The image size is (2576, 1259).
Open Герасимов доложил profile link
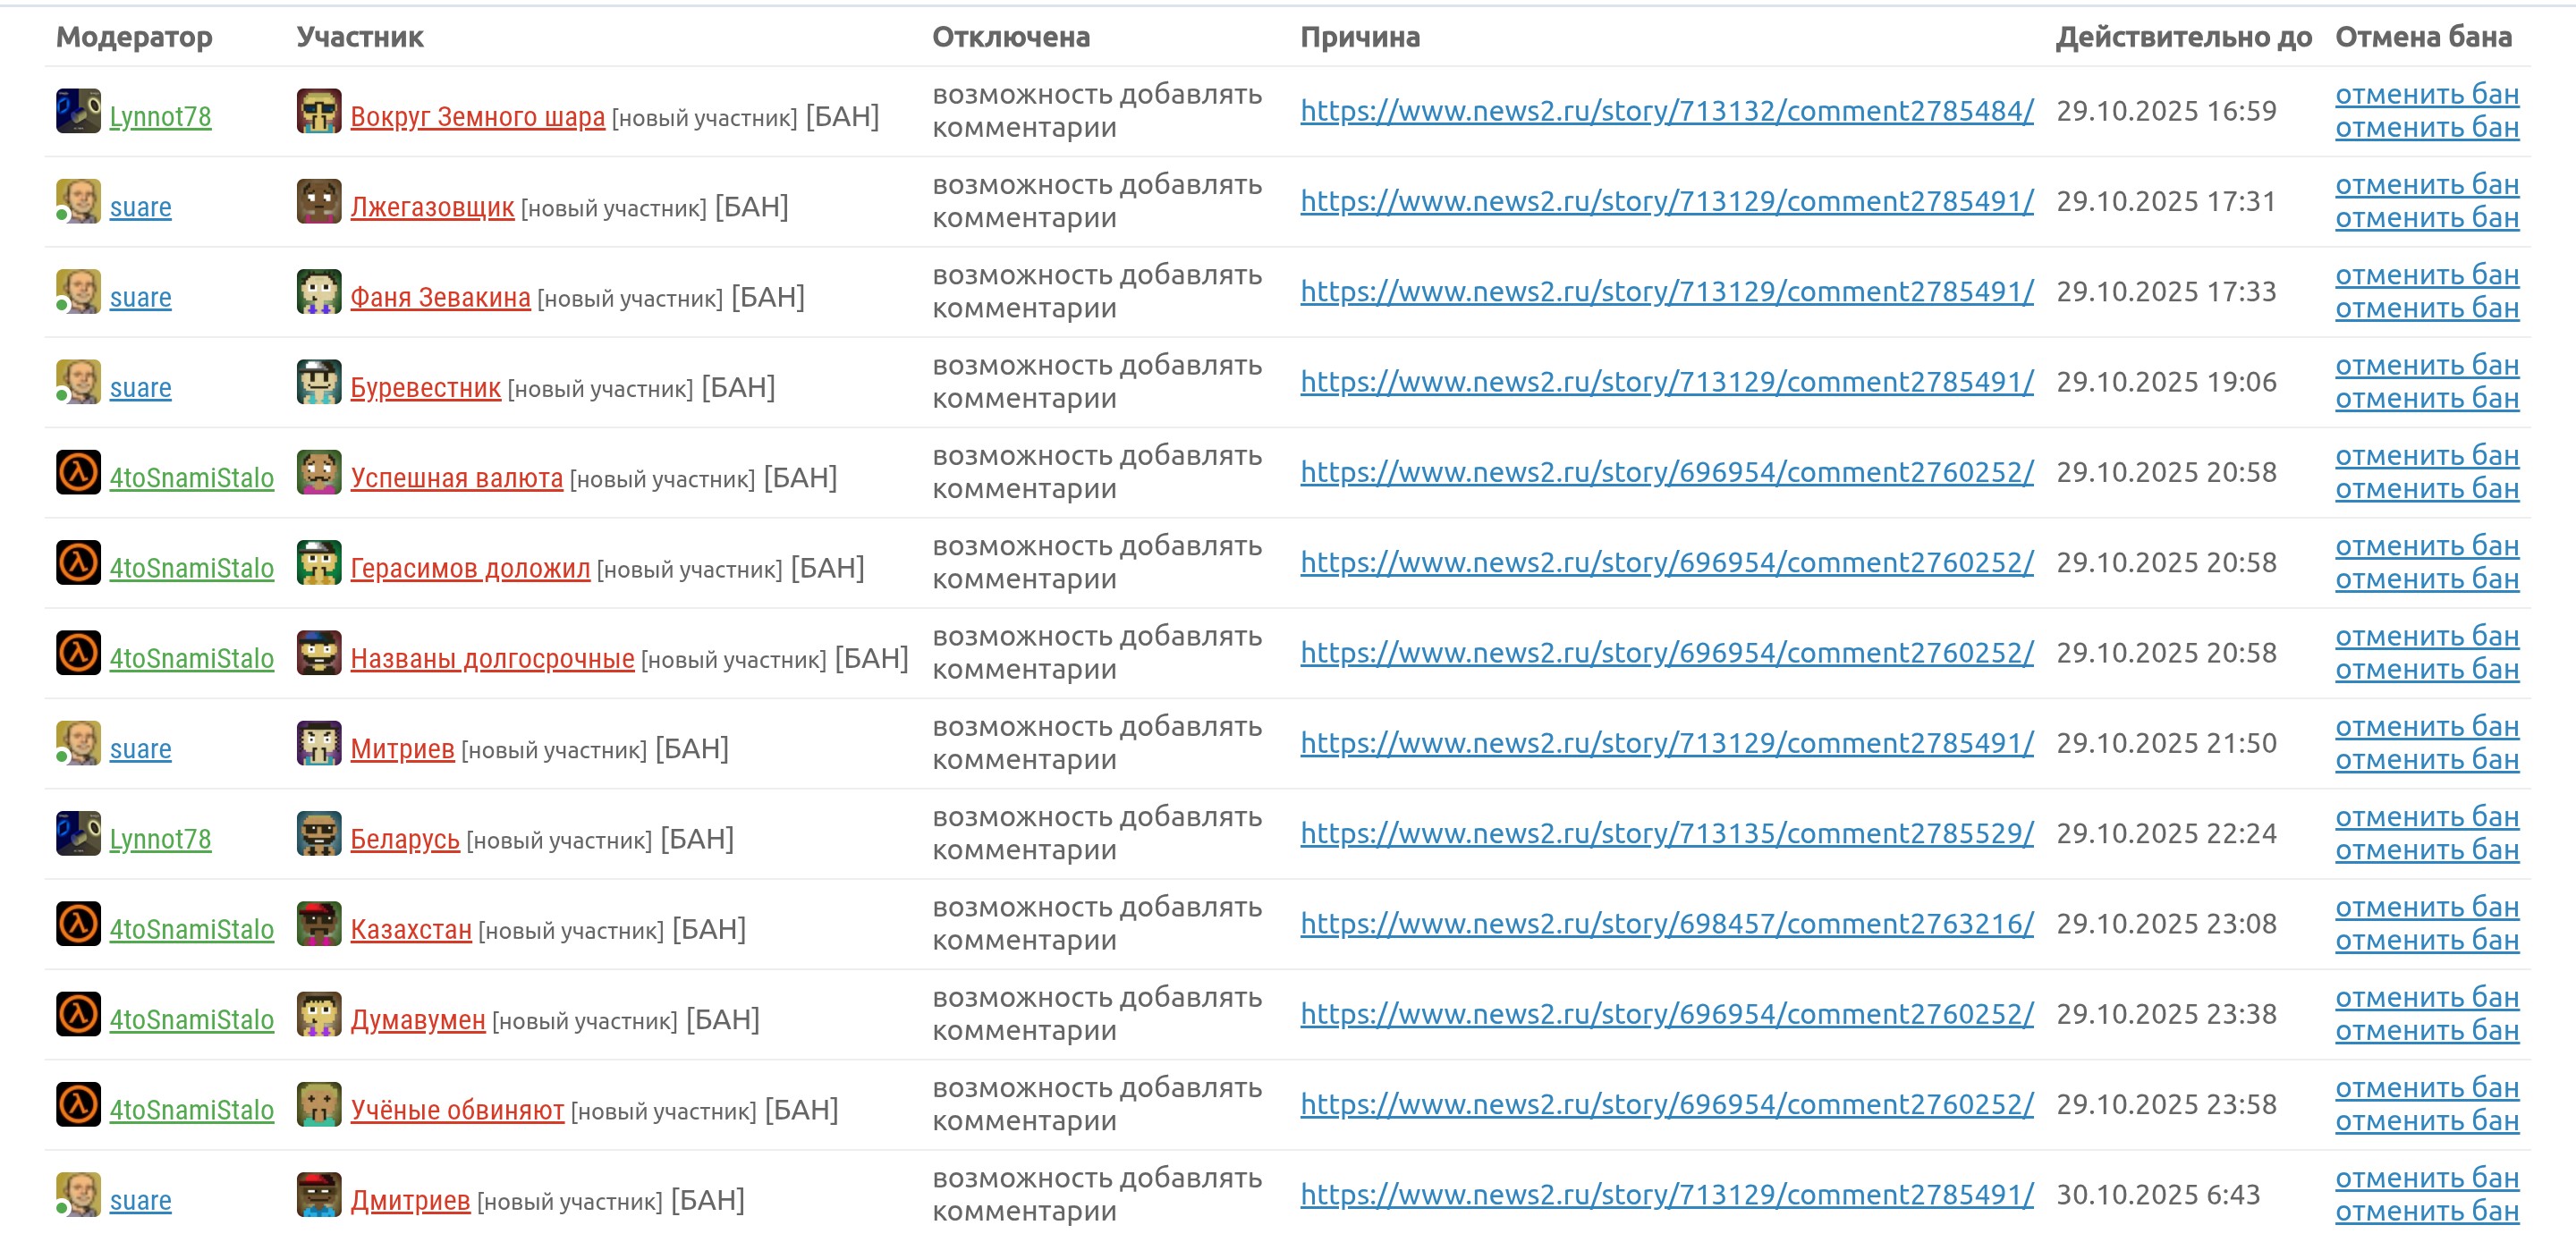click(x=470, y=569)
